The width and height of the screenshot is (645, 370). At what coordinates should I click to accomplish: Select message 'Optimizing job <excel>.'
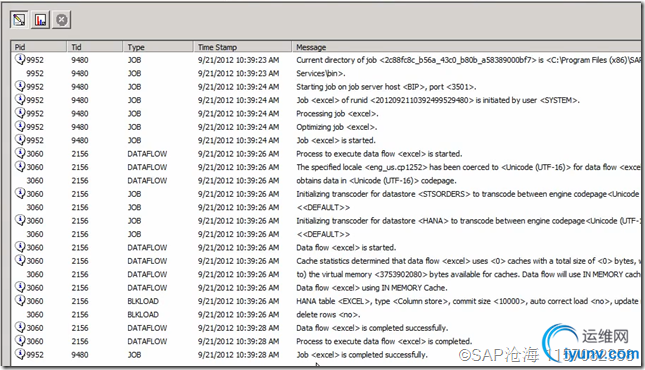click(336, 127)
